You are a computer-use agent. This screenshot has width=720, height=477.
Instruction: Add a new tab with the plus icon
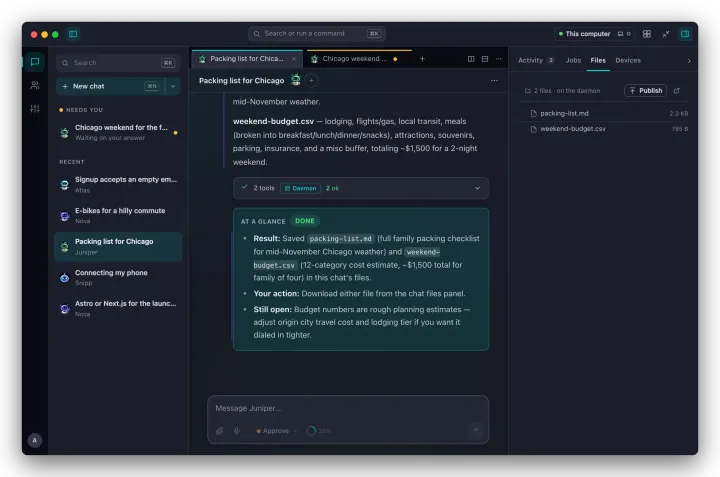(422, 59)
